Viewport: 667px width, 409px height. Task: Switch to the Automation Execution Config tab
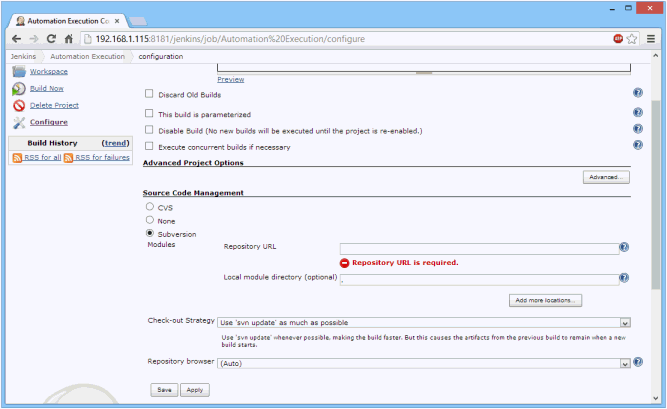pos(70,20)
